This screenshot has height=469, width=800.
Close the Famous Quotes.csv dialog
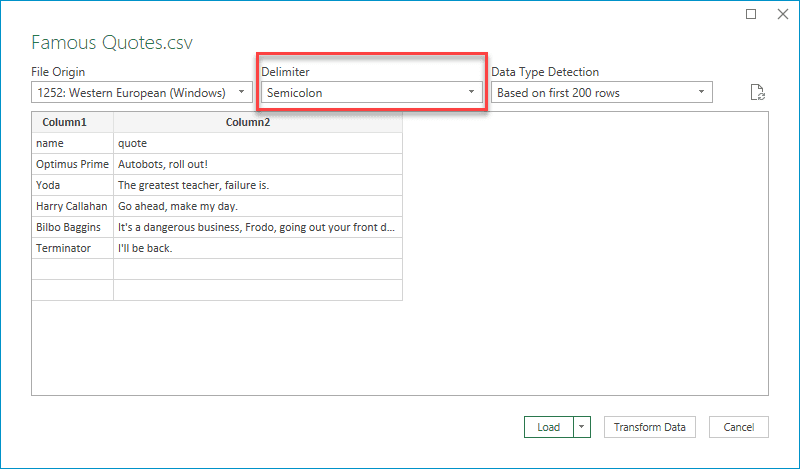click(783, 14)
